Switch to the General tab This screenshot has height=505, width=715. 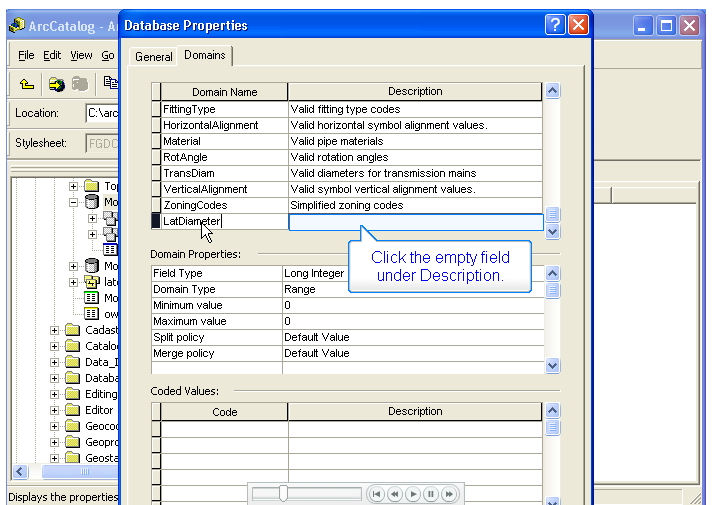pos(154,57)
